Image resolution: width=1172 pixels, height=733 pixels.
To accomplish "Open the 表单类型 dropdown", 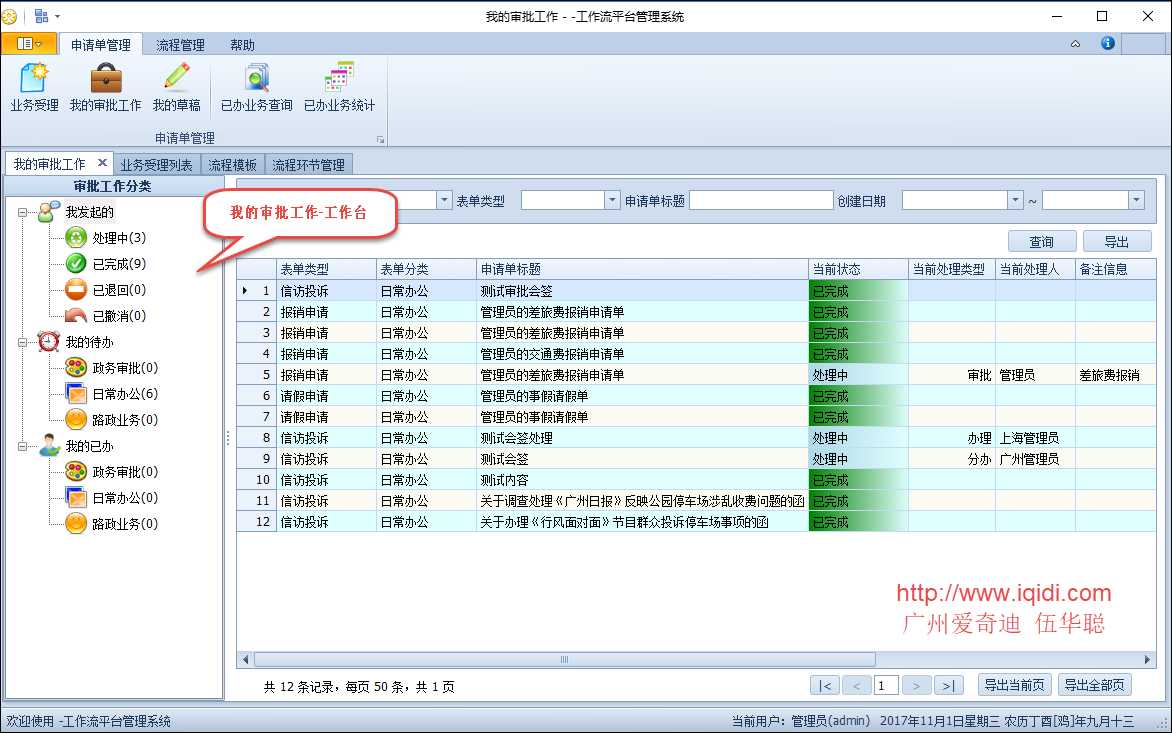I will coord(612,200).
